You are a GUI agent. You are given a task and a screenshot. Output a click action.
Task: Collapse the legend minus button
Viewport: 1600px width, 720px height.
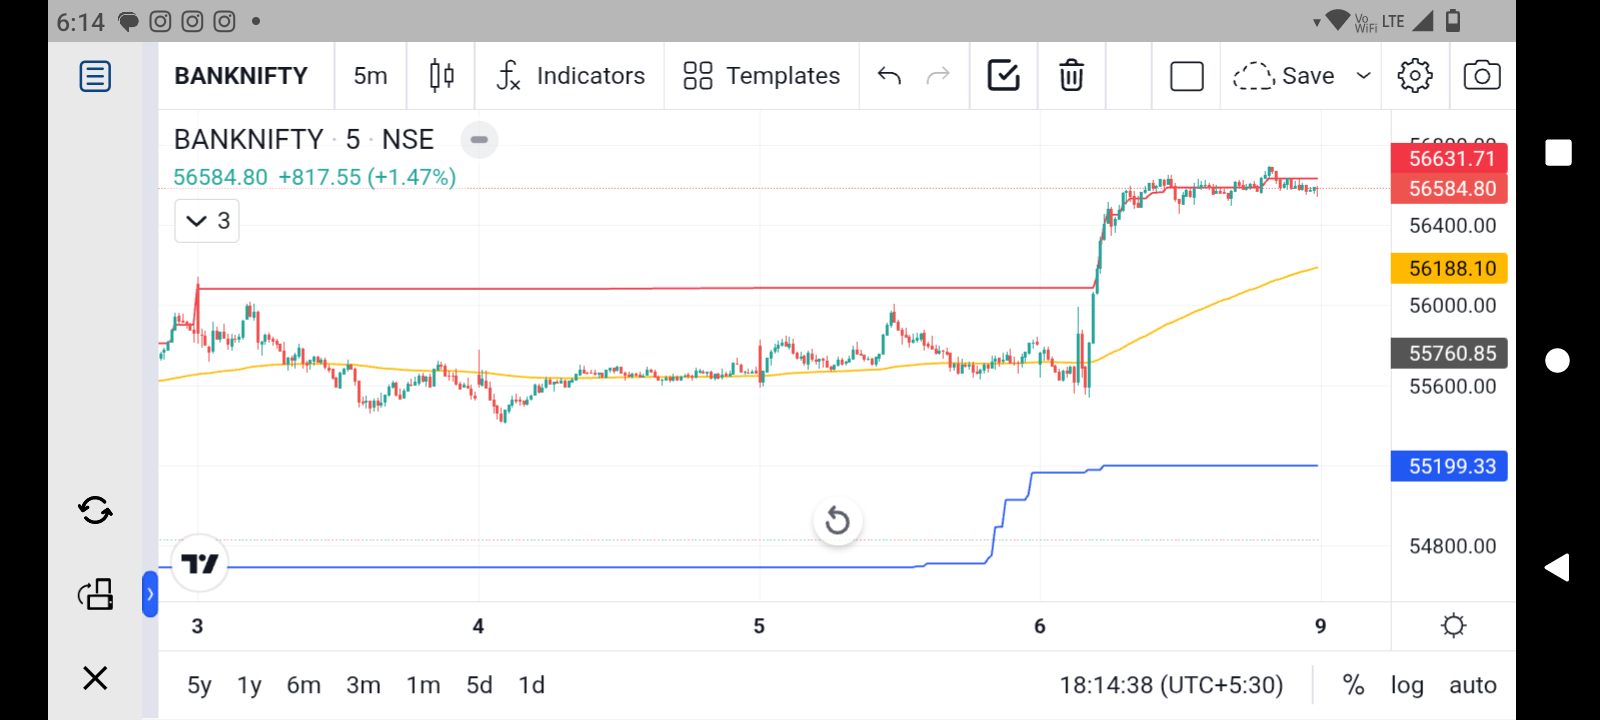(x=479, y=140)
